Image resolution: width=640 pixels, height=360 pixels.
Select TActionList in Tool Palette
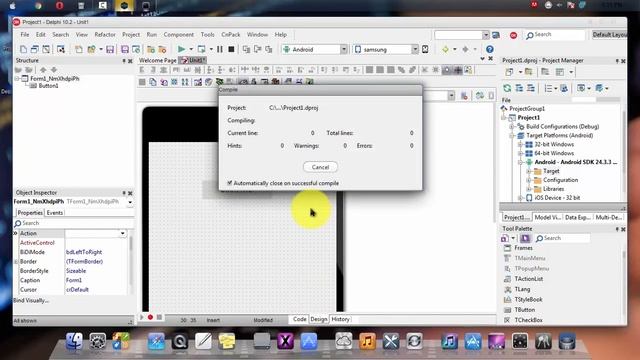pos(529,279)
